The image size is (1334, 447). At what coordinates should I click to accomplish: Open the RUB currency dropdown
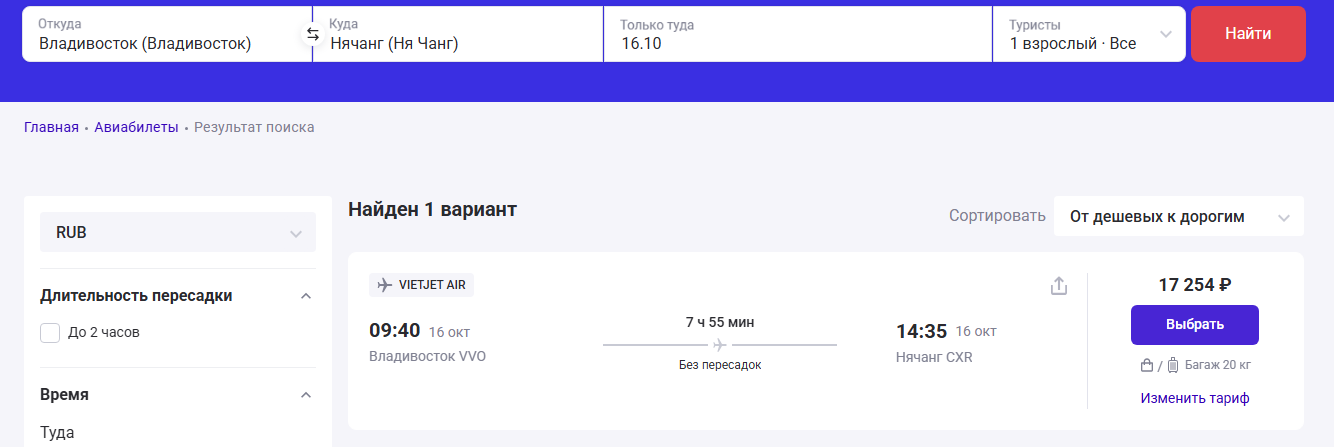[178, 232]
